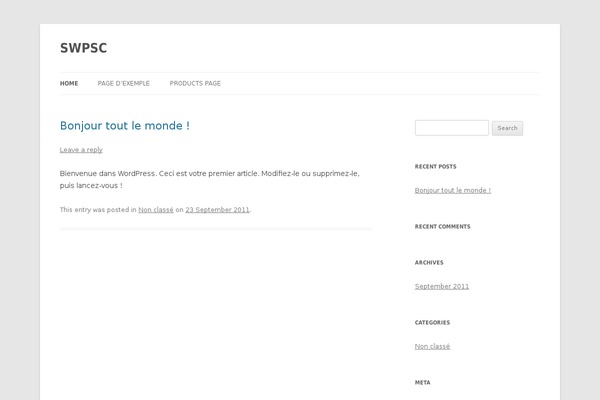This screenshot has width=600, height=400.
Task: Click the 'Recent Posts' widget heading
Action: tap(435, 167)
